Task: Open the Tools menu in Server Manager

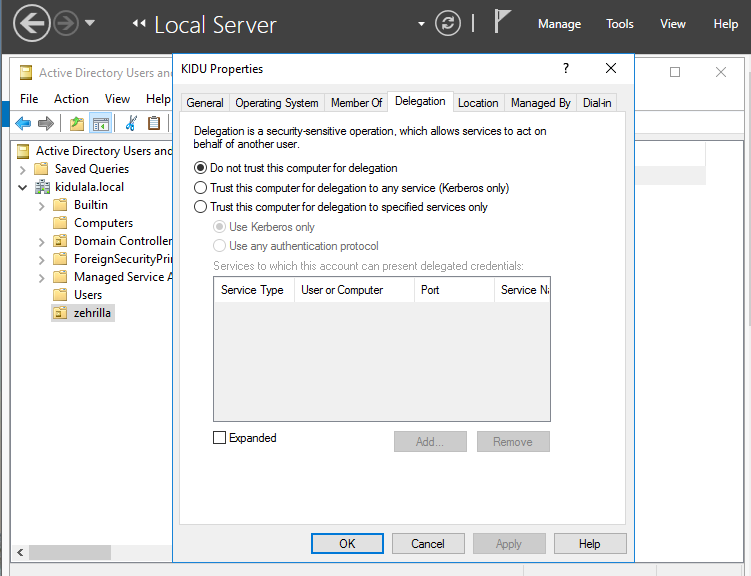Action: click(620, 24)
